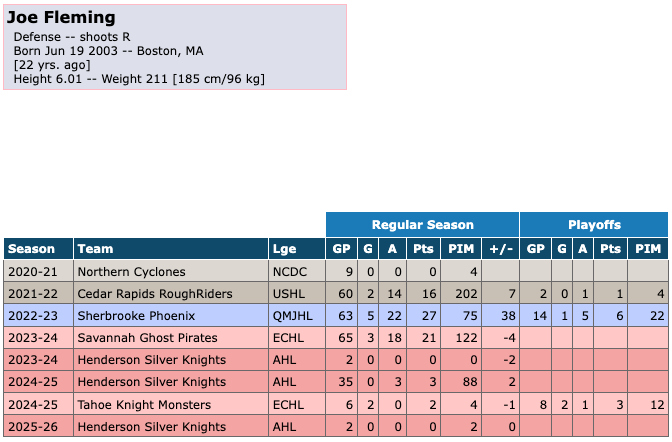The width and height of the screenshot is (672, 442).
Task: Click the black player photo placeholder
Action: [509, 99]
